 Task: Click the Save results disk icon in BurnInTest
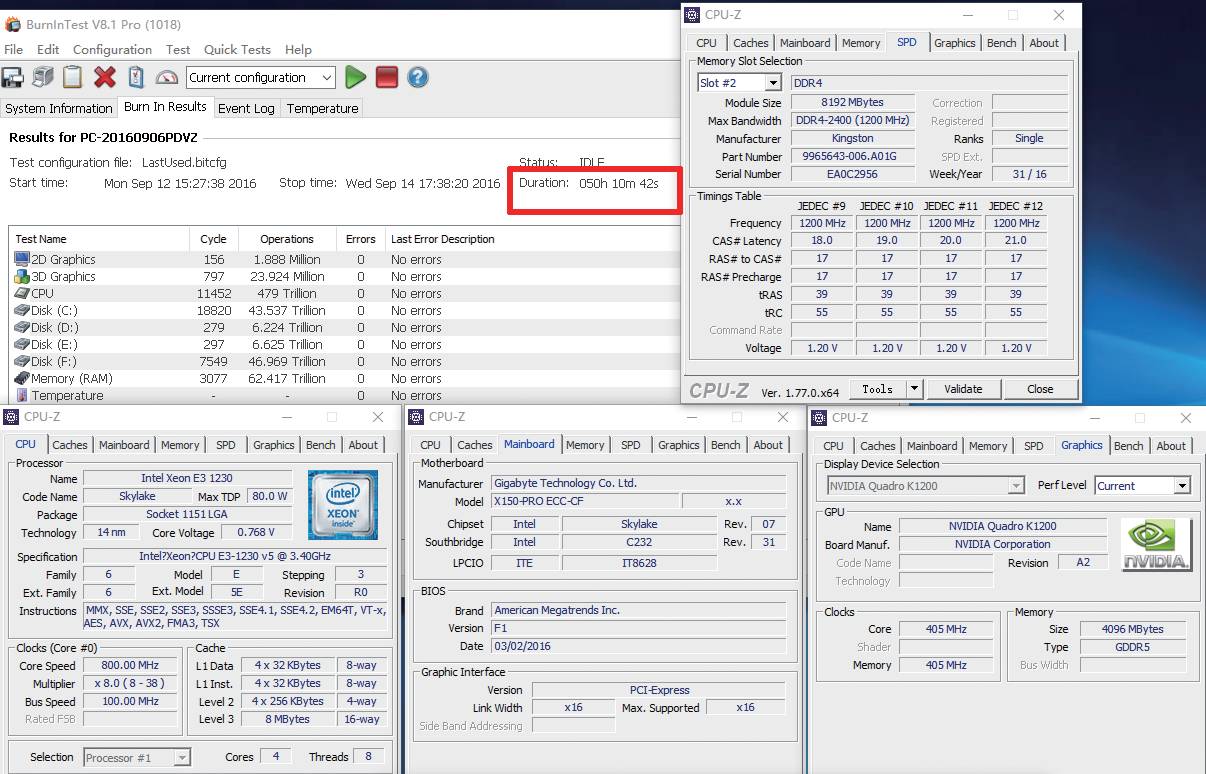coord(13,77)
